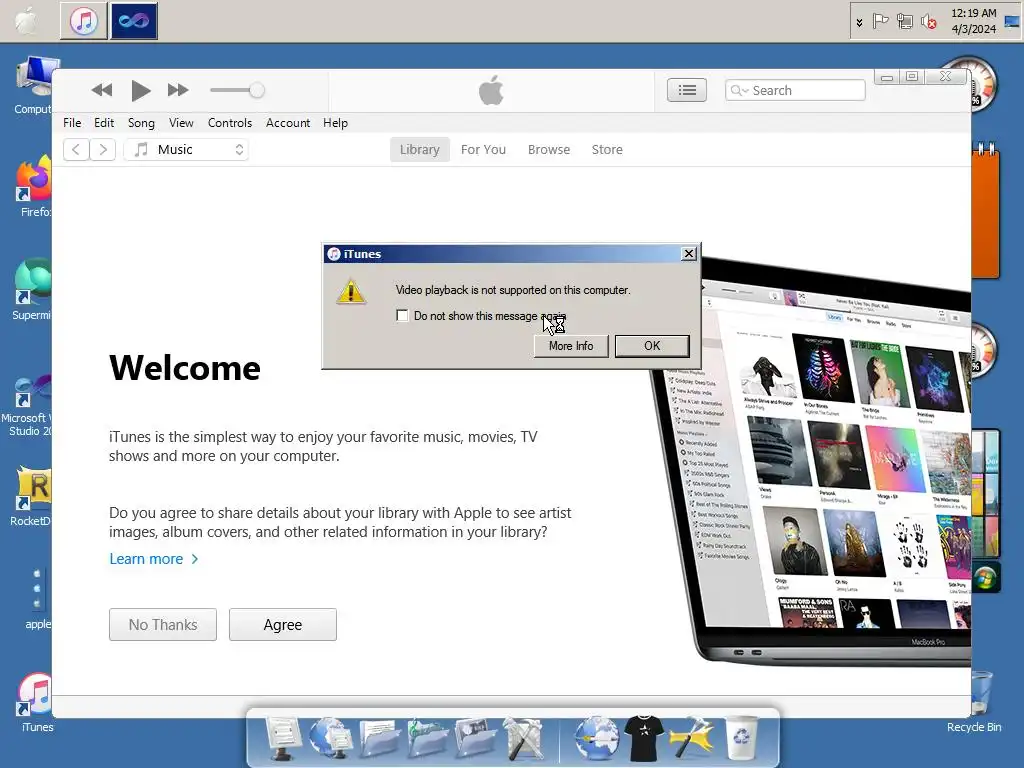Click the recycle bin dock icon
1024x768 pixels.
[x=741, y=739]
